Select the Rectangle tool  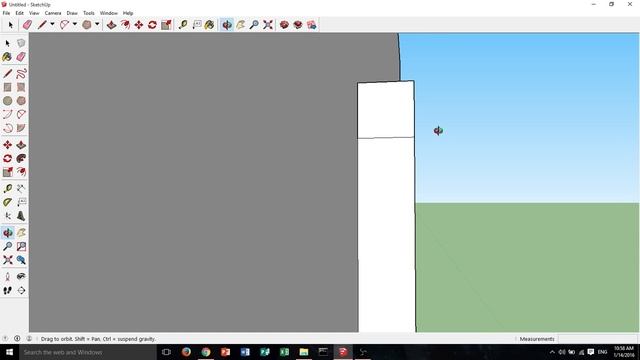tap(7, 87)
